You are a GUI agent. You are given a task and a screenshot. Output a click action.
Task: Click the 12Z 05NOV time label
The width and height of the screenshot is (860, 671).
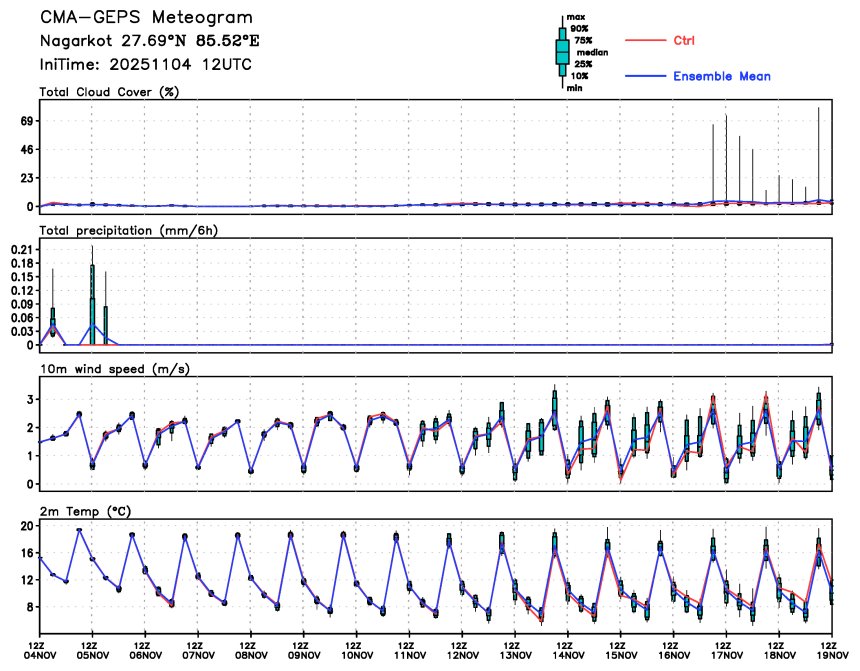[91, 650]
